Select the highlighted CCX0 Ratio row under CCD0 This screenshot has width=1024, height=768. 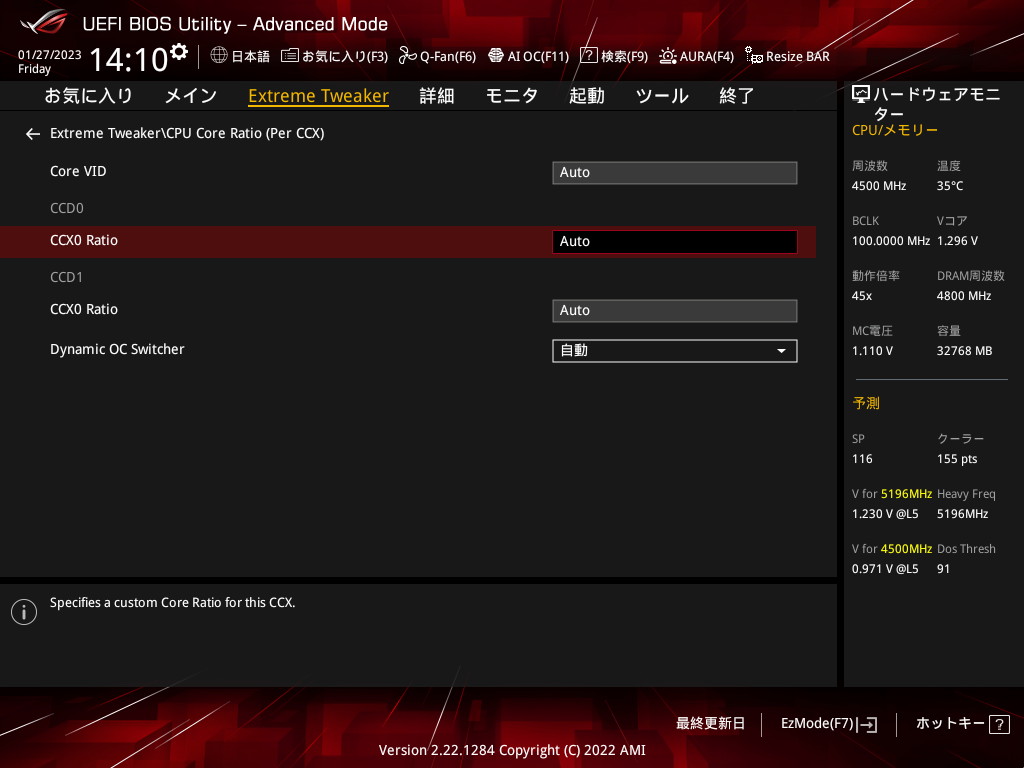[x=408, y=242]
